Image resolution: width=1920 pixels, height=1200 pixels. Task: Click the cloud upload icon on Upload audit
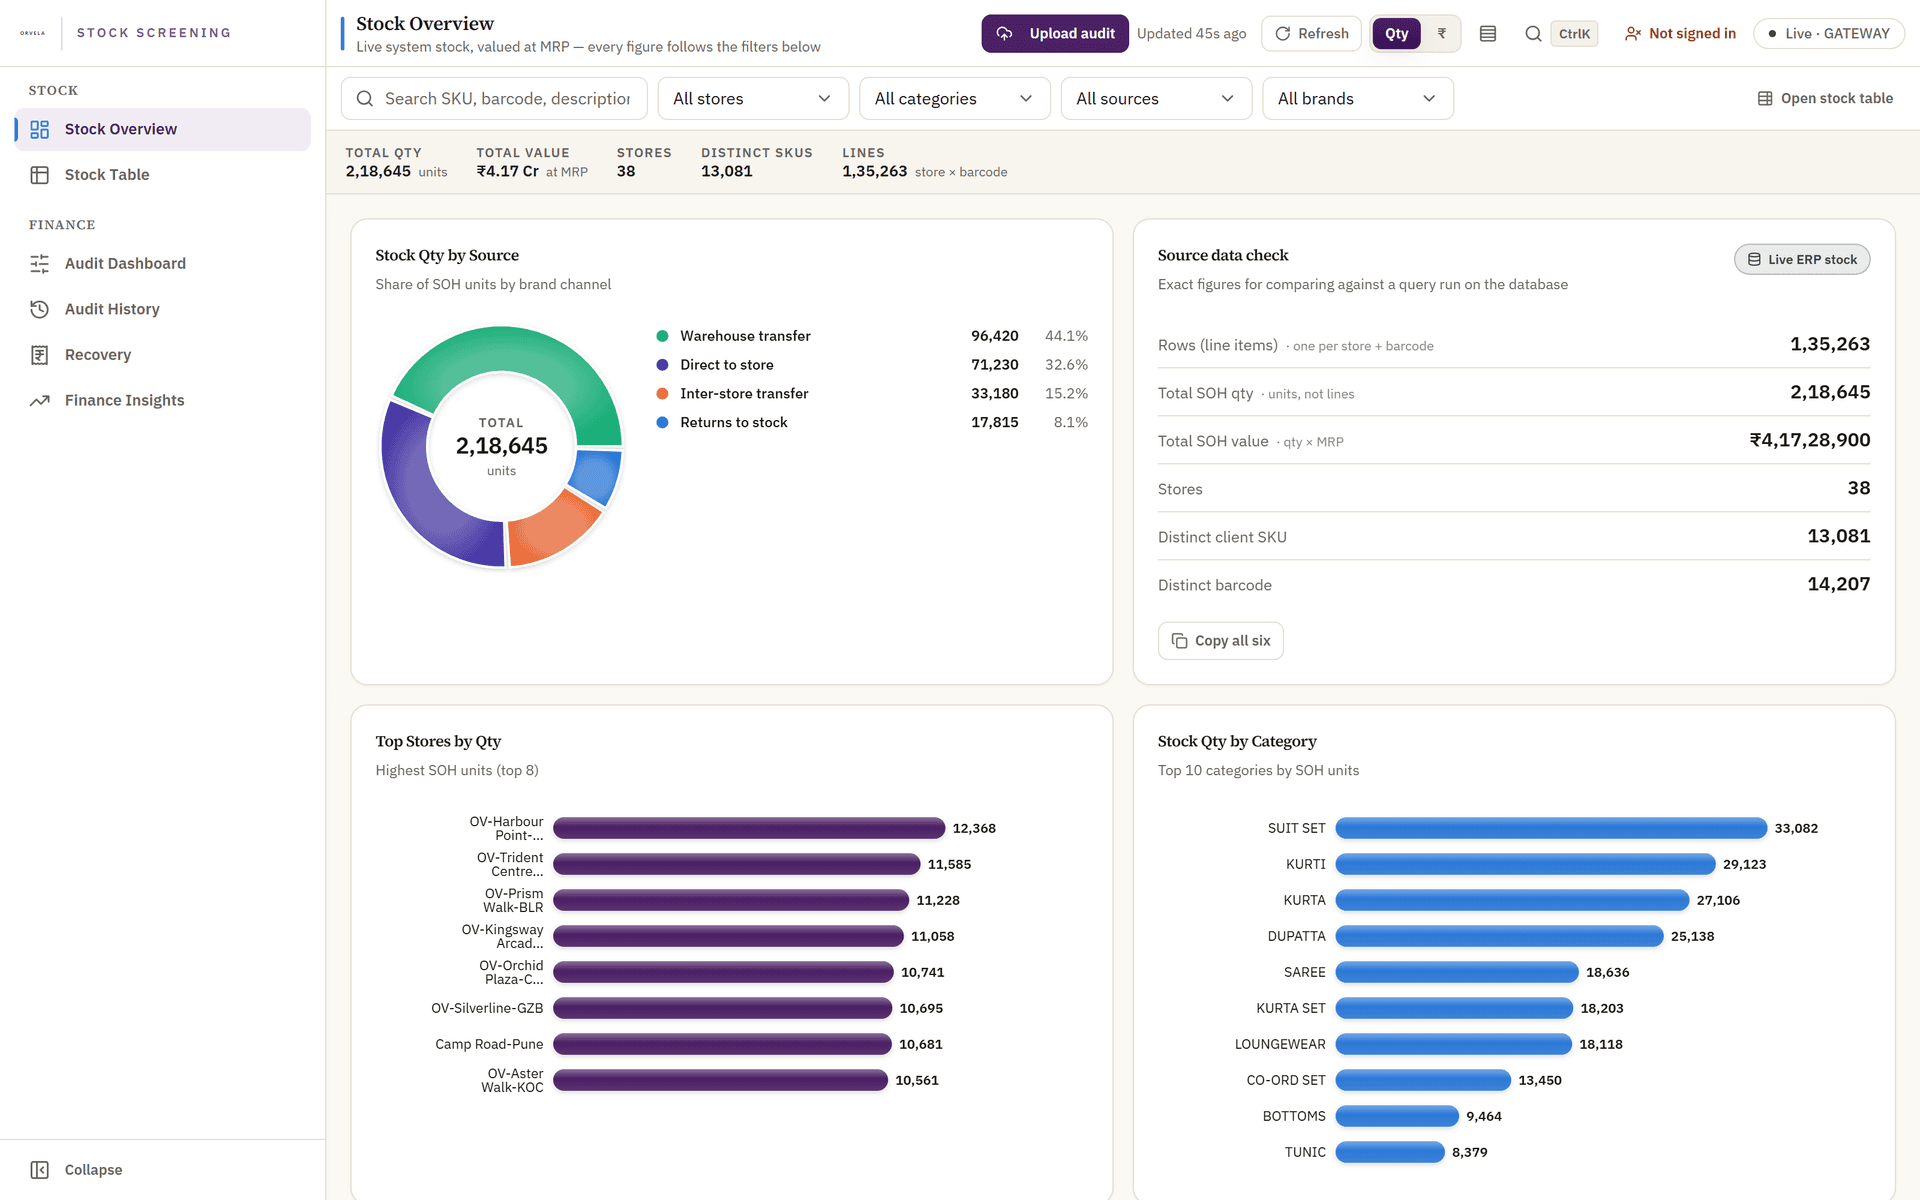pos(1005,34)
